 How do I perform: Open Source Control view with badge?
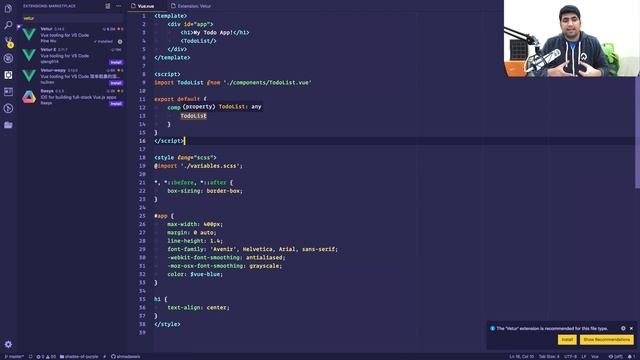[8, 42]
